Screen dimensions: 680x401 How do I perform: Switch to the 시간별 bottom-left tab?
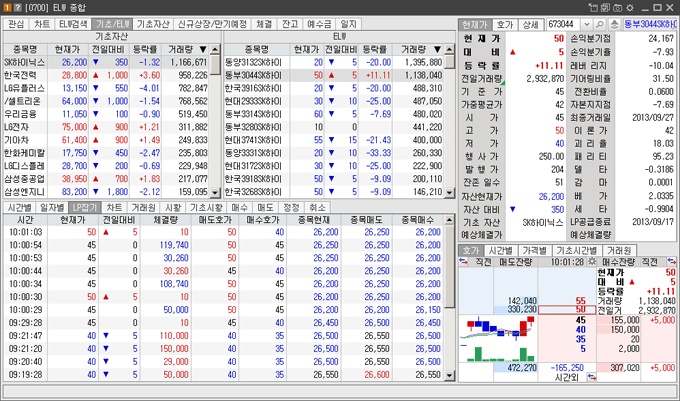pyautogui.click(x=20, y=207)
